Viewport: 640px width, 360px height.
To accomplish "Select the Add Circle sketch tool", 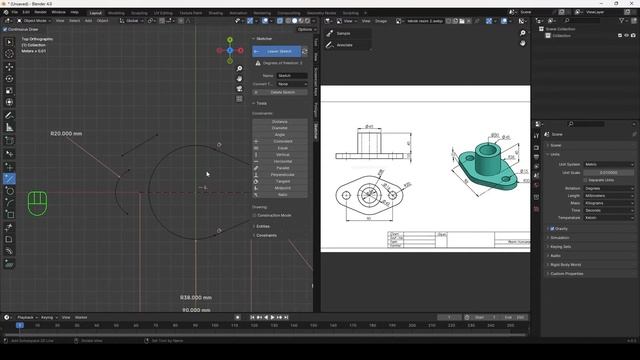I will click(9, 191).
